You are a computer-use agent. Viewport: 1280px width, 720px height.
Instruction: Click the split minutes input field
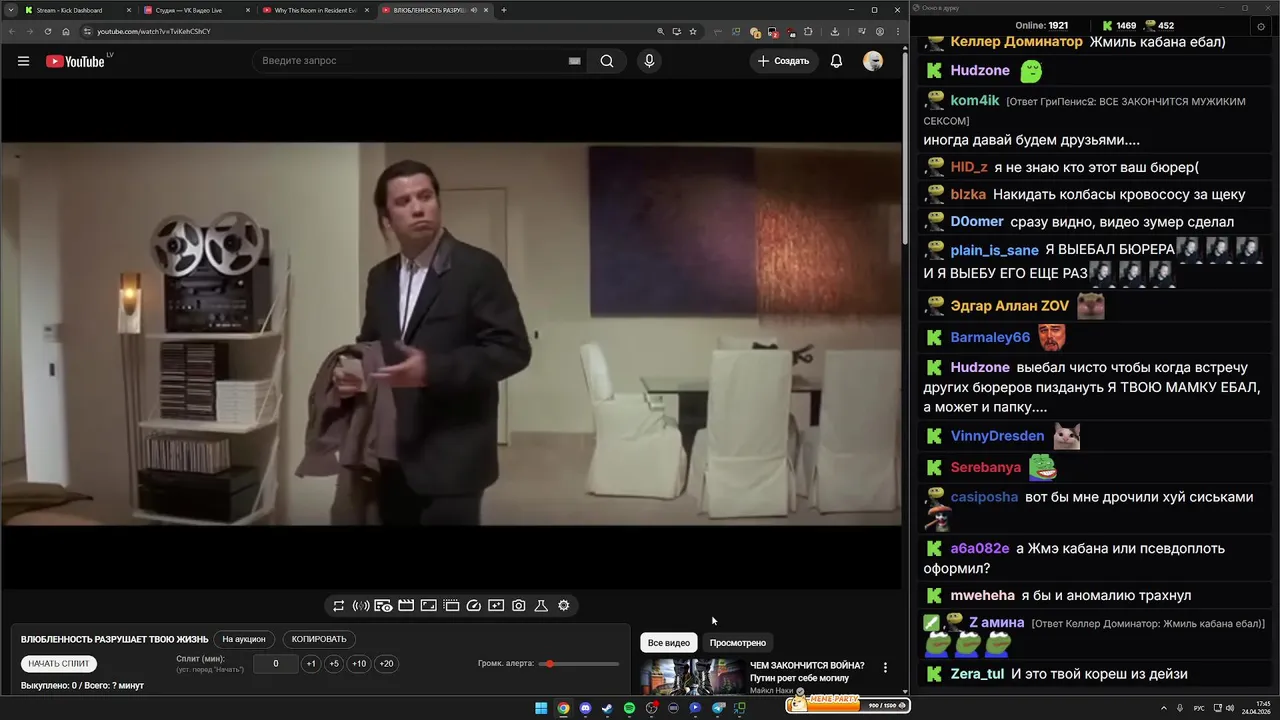pyautogui.click(x=276, y=664)
